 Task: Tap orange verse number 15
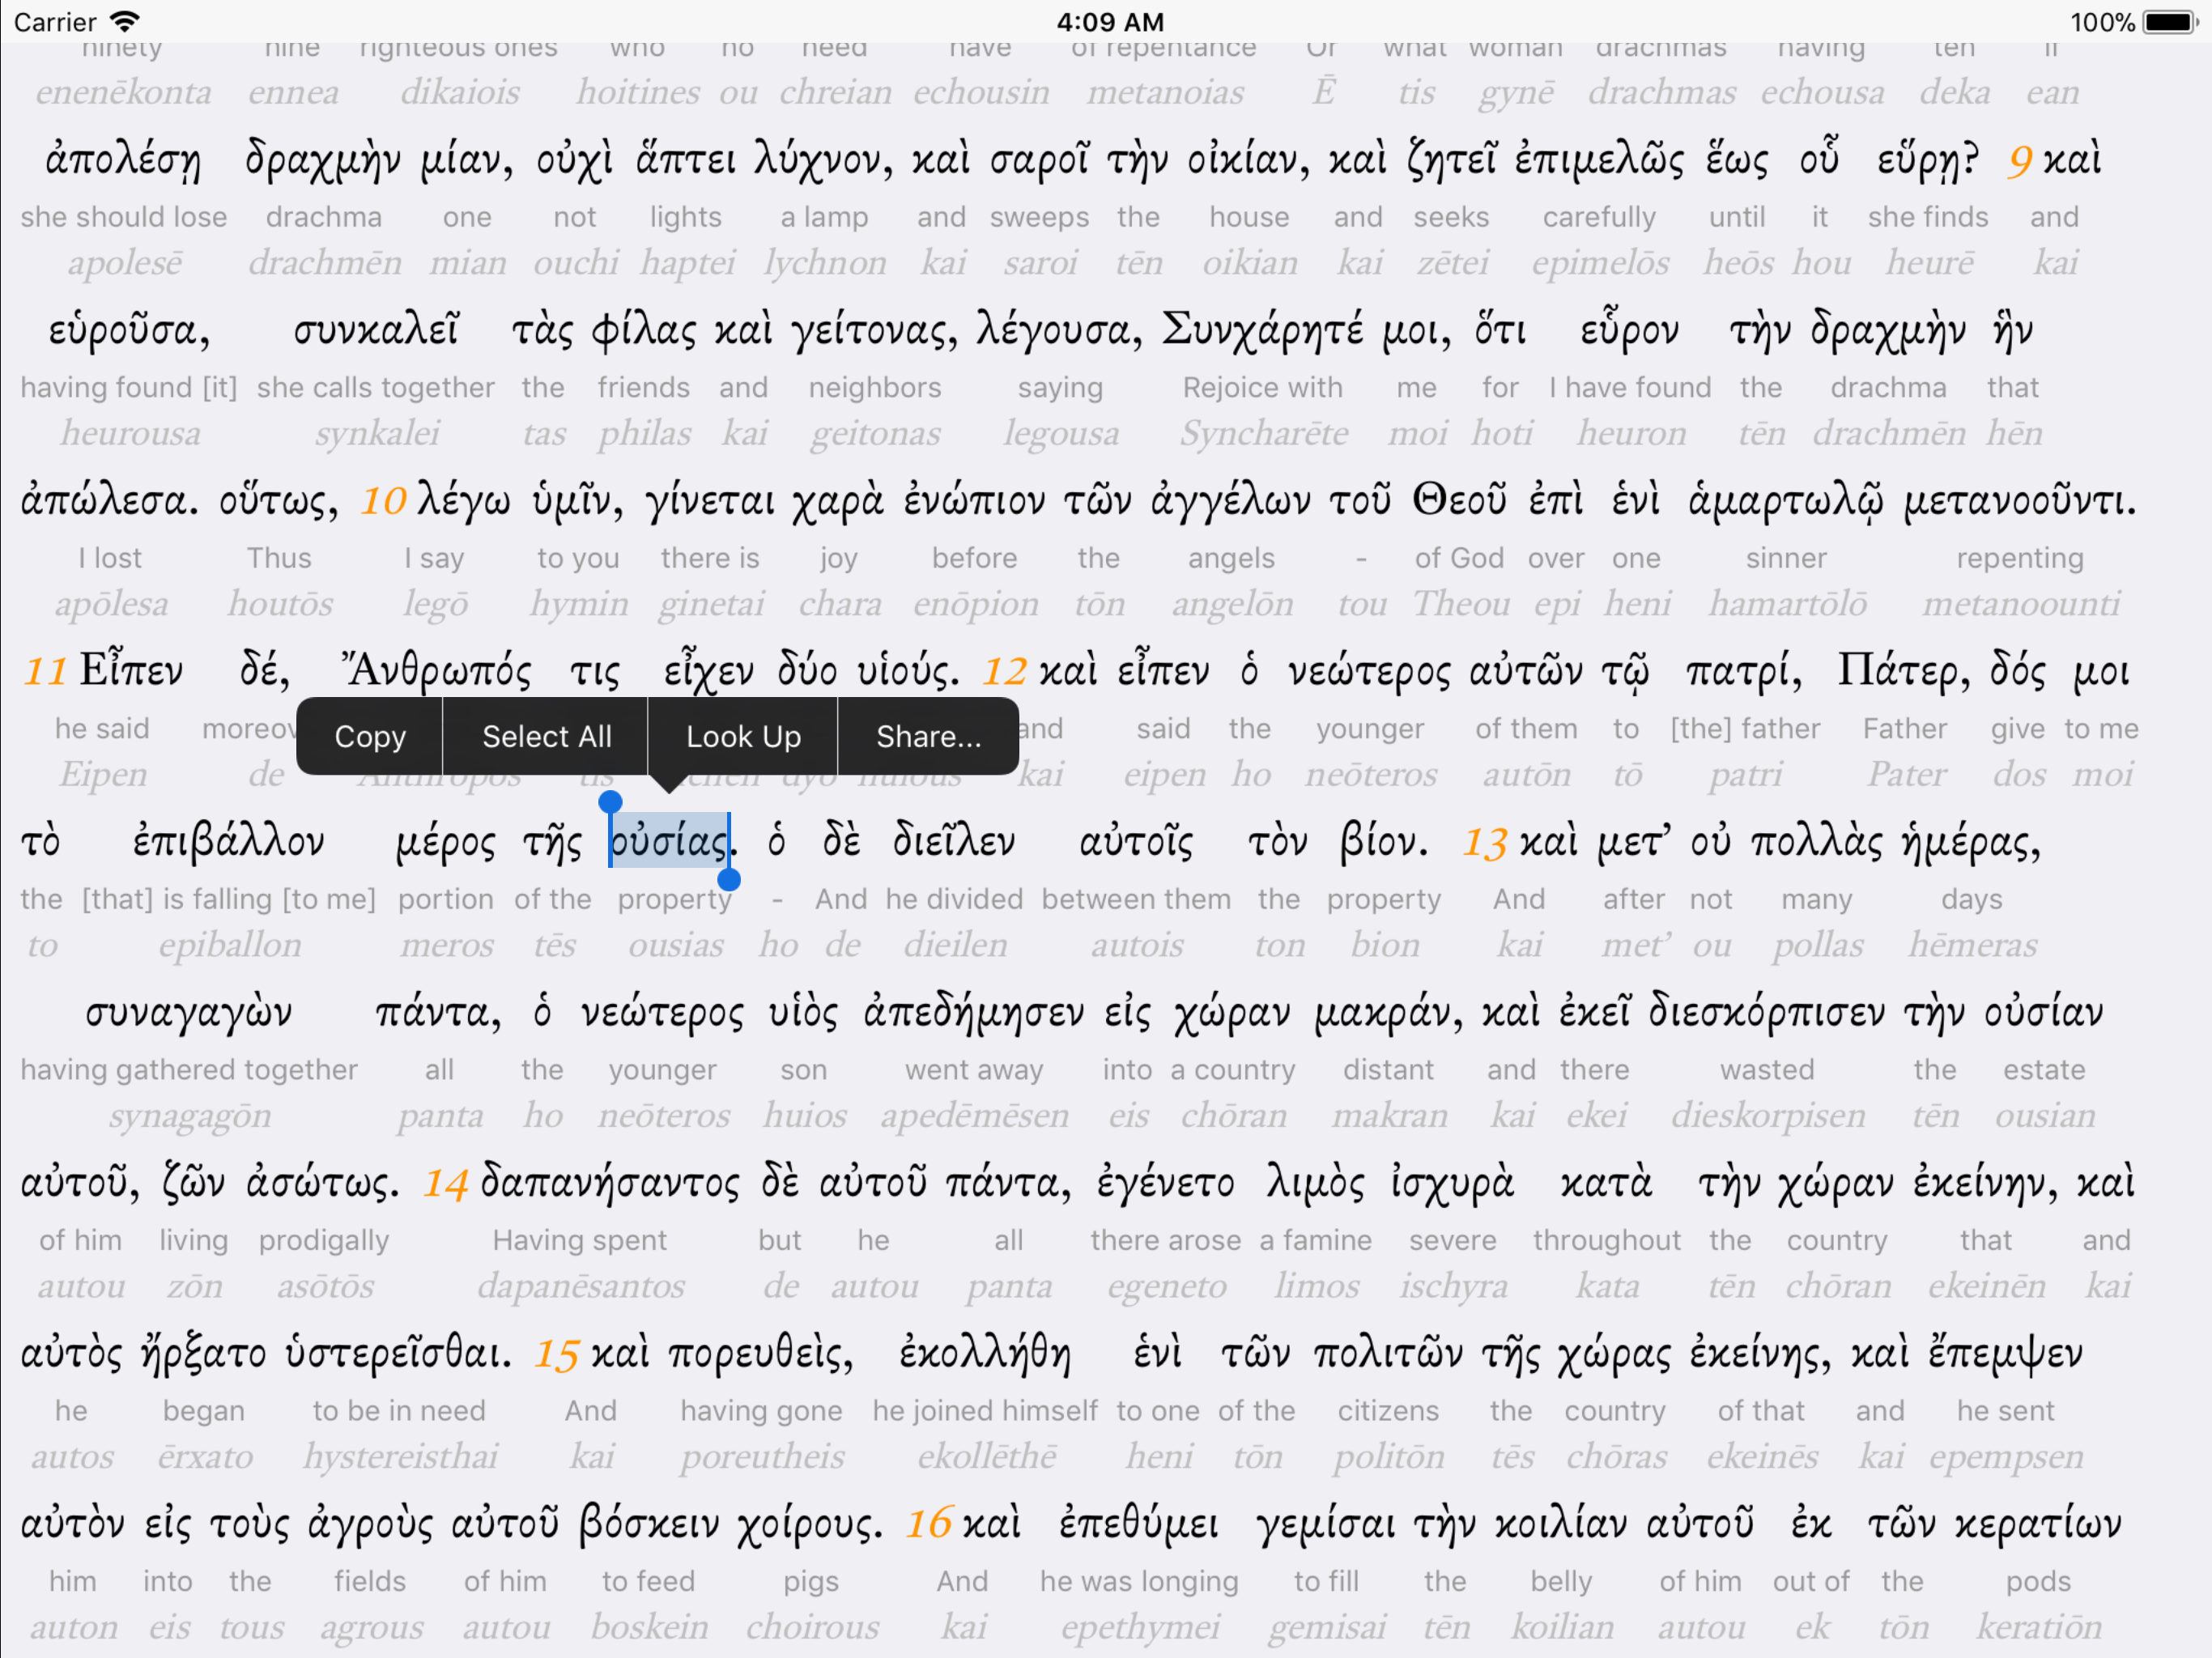coord(556,1355)
